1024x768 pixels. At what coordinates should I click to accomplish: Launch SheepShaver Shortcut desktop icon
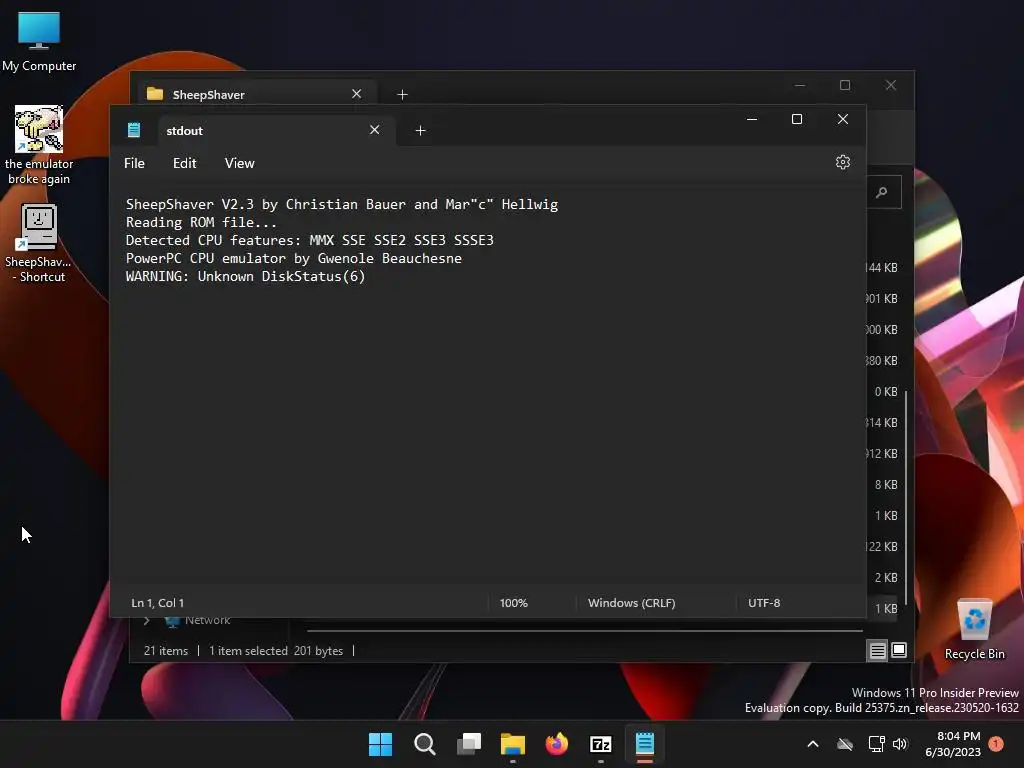pyautogui.click(x=39, y=243)
